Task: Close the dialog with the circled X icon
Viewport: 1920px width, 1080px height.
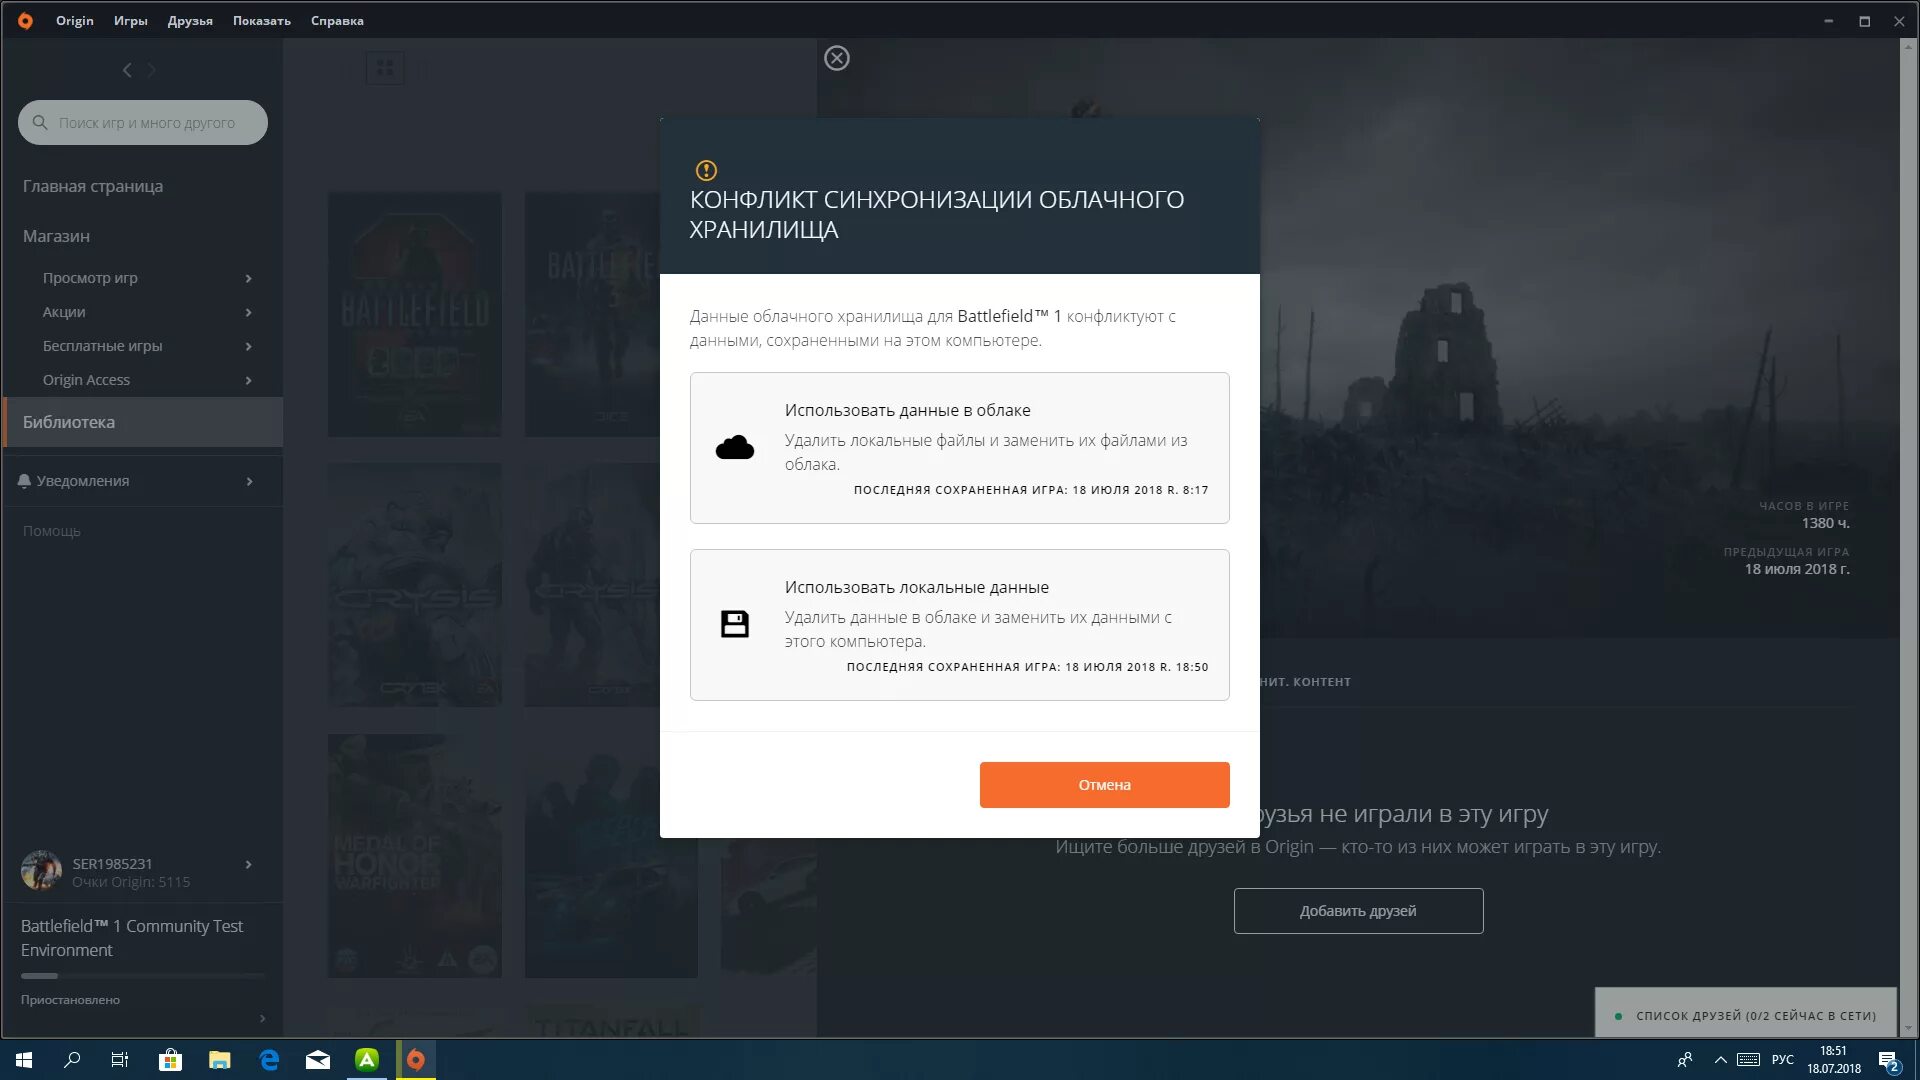Action: [837, 58]
